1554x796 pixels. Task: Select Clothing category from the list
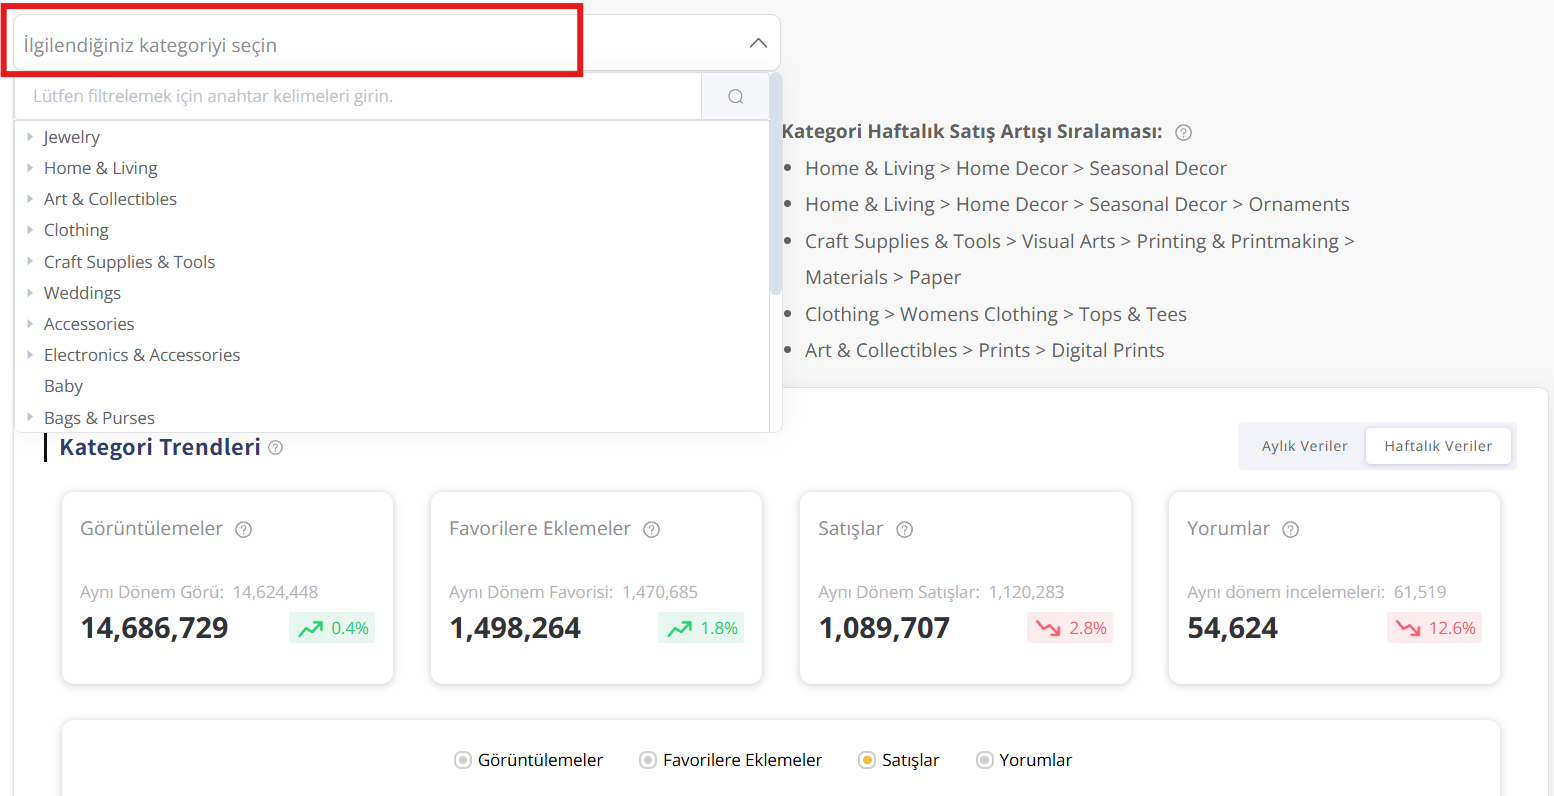(76, 230)
